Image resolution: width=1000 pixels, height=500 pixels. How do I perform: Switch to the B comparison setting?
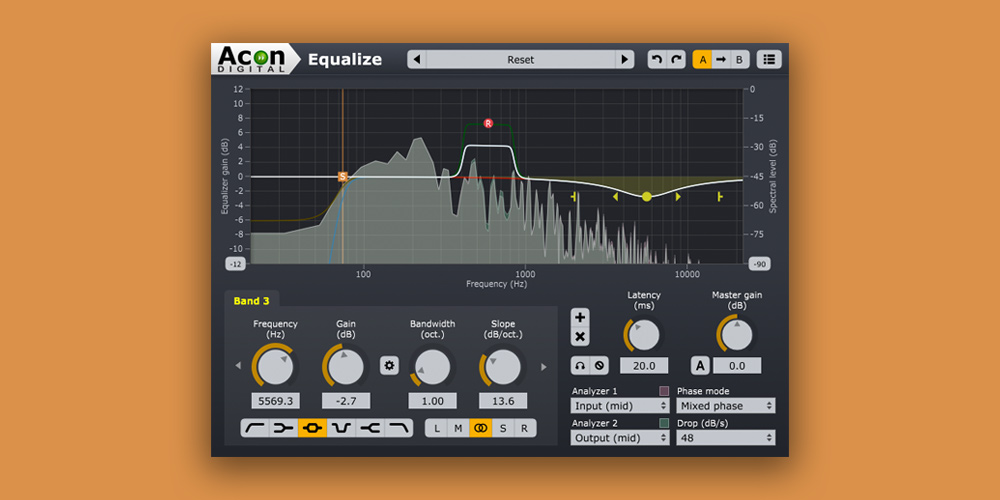739,59
